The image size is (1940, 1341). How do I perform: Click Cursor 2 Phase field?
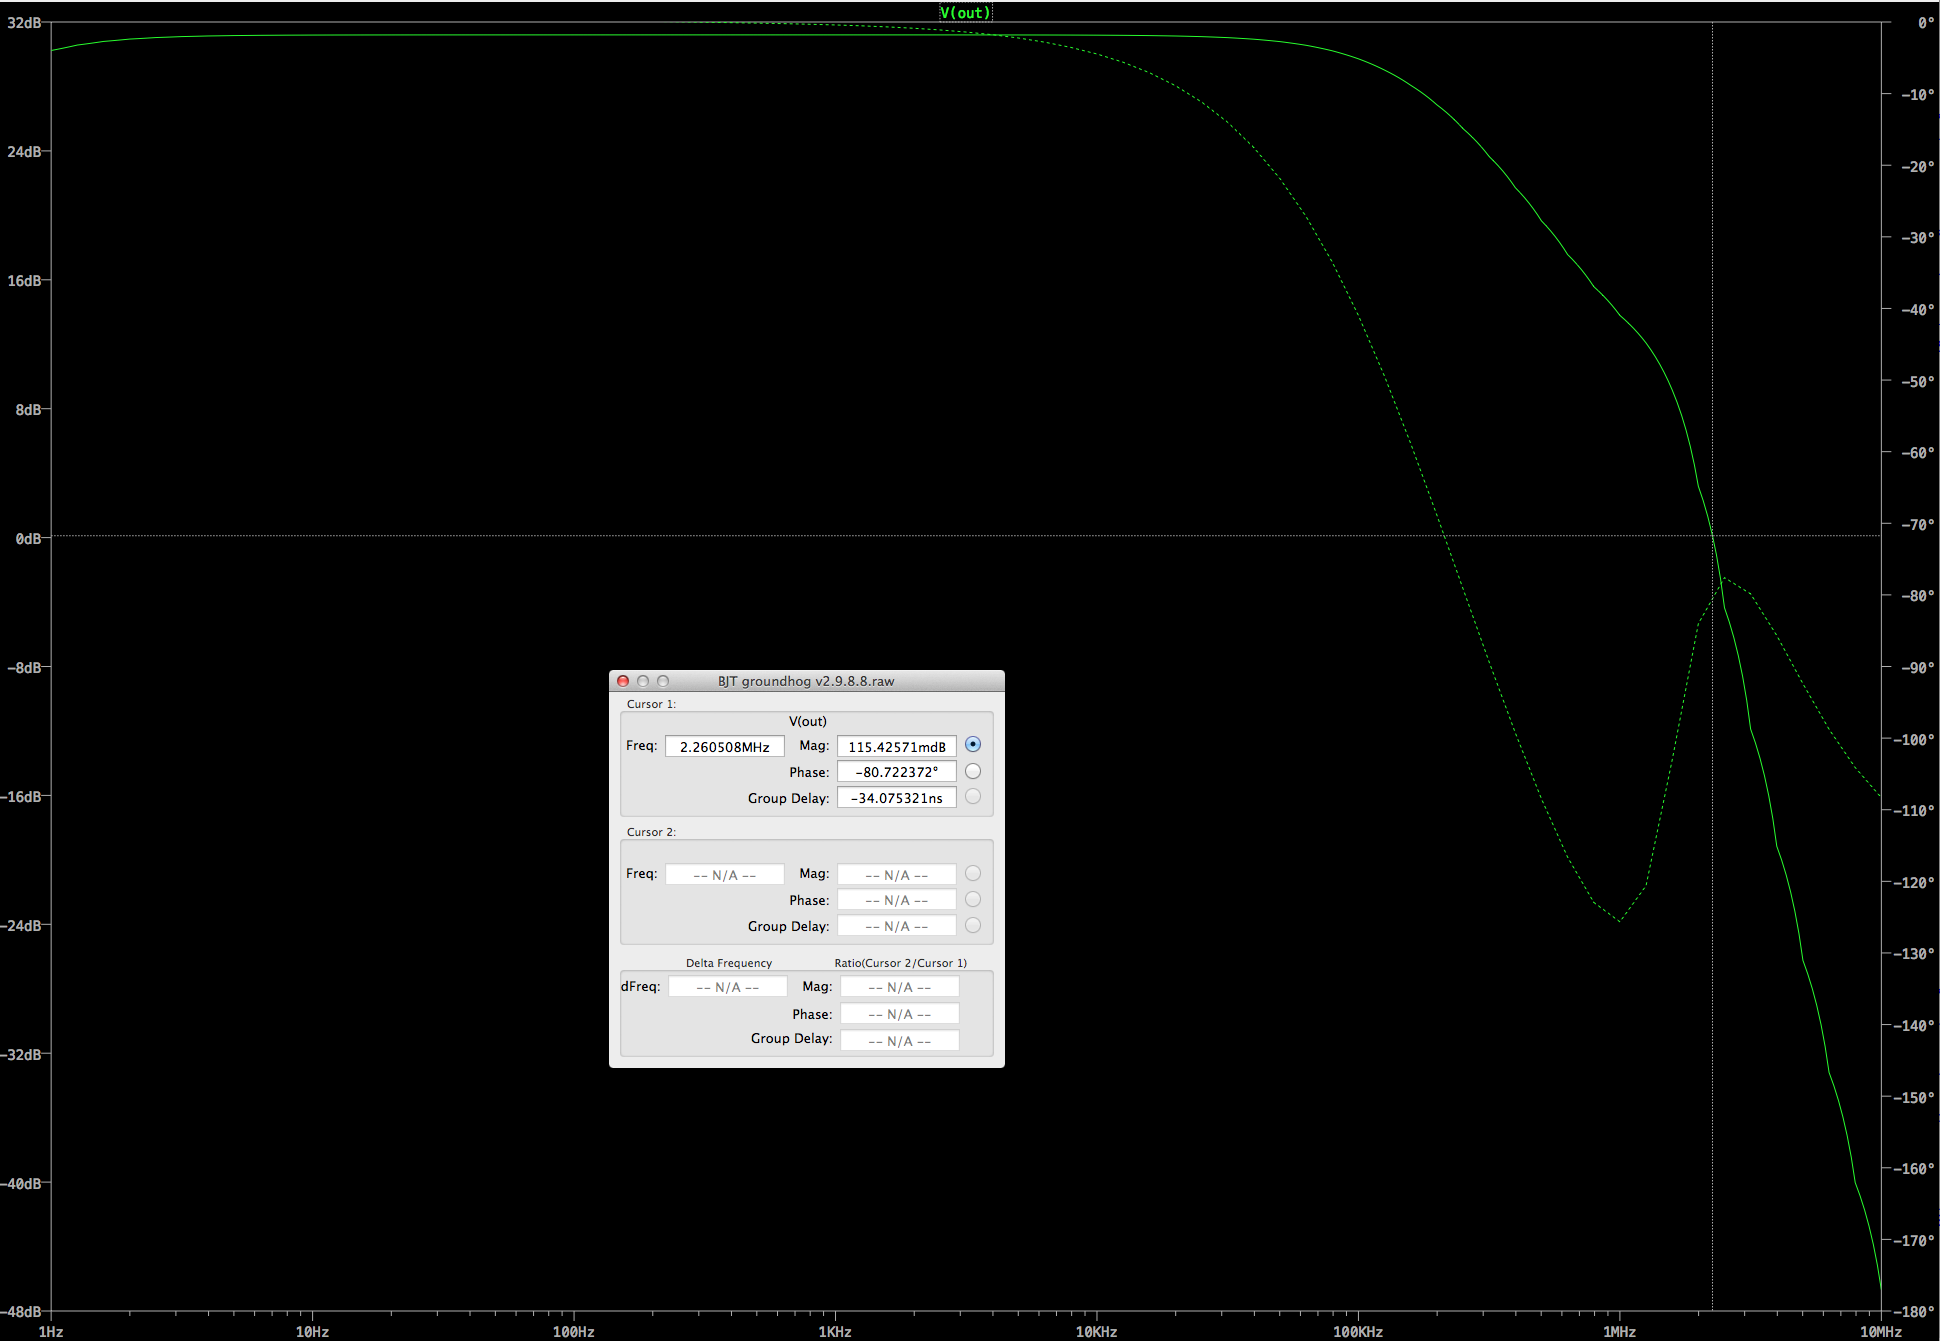(x=897, y=900)
